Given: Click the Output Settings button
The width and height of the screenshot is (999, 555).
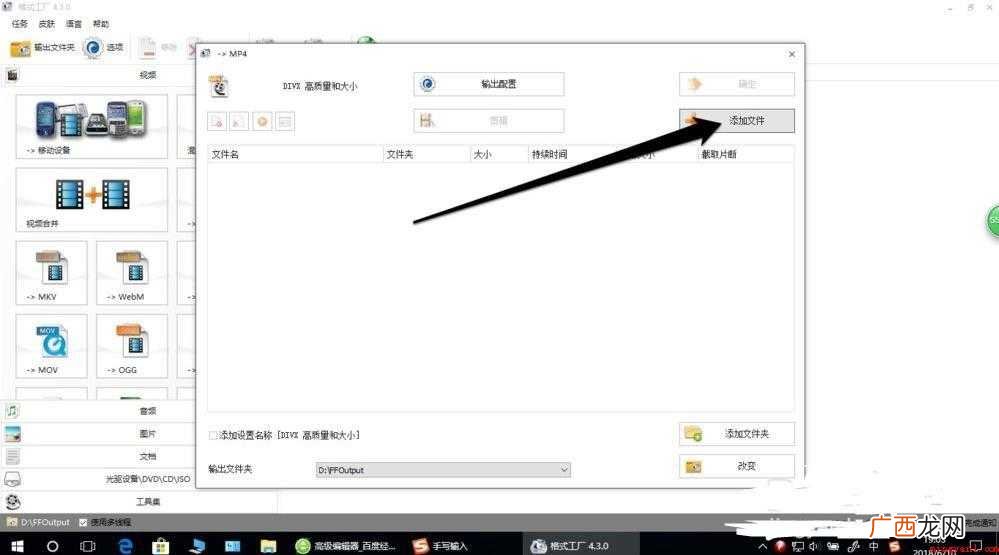Looking at the screenshot, I should [489, 84].
